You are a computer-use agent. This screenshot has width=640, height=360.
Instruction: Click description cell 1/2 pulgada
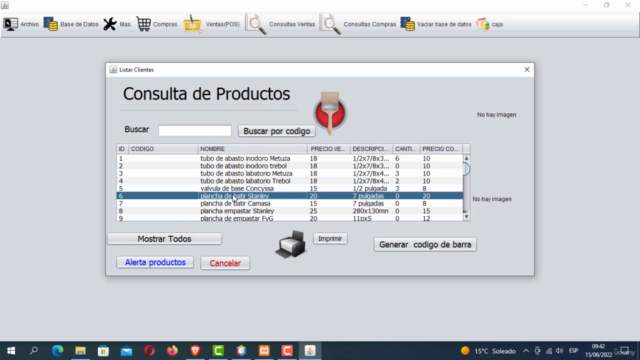(x=370, y=189)
